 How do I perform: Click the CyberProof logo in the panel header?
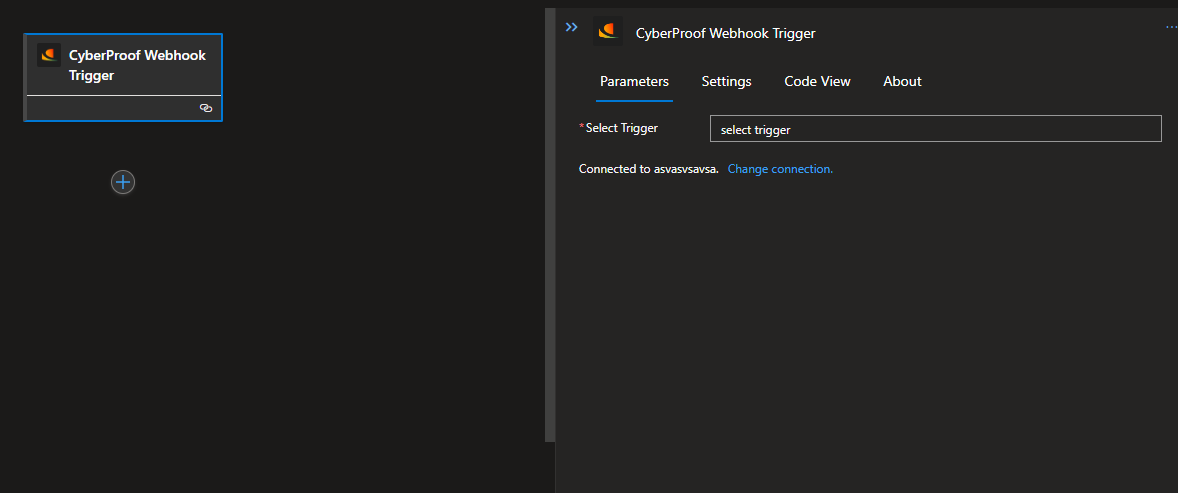point(608,32)
